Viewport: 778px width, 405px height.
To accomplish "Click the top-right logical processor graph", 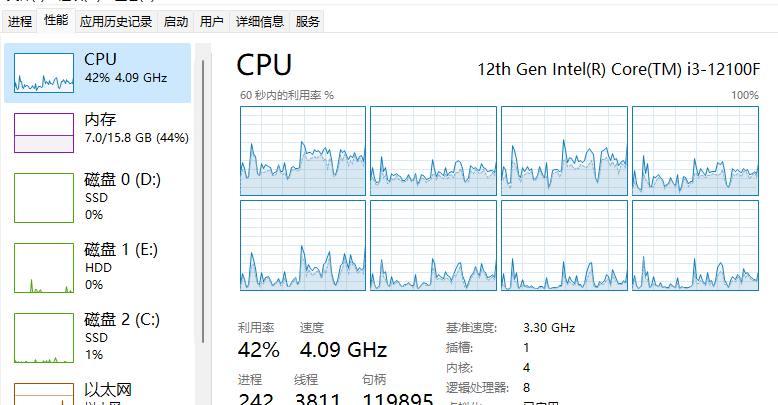I will pyautogui.click(x=695, y=151).
